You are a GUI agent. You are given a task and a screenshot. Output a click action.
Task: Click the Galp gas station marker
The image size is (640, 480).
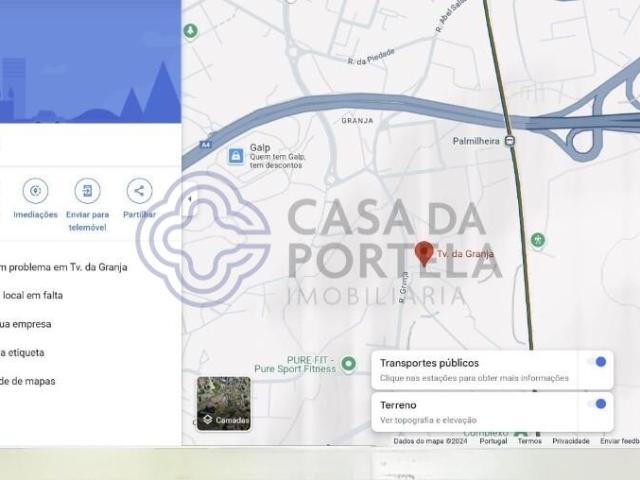[x=235, y=155]
